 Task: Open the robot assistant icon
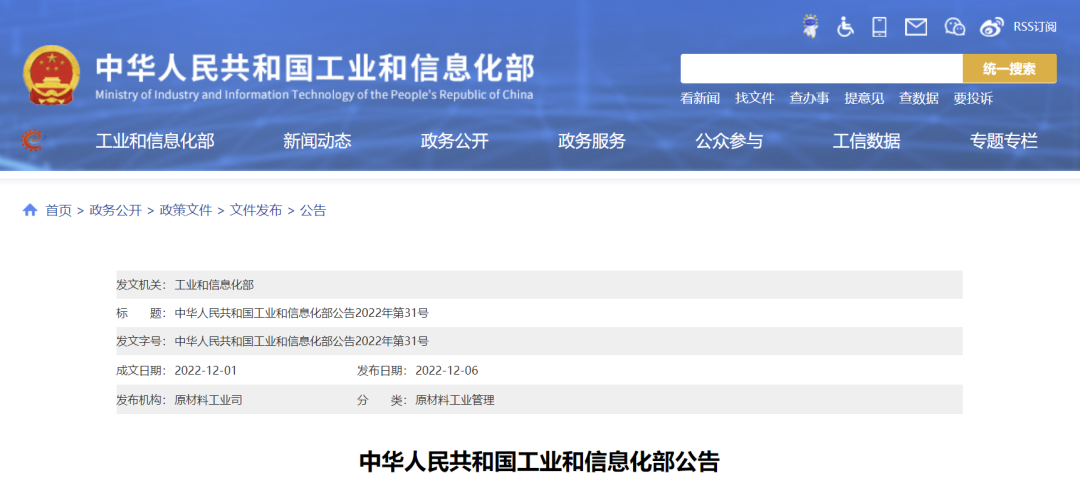(x=811, y=27)
